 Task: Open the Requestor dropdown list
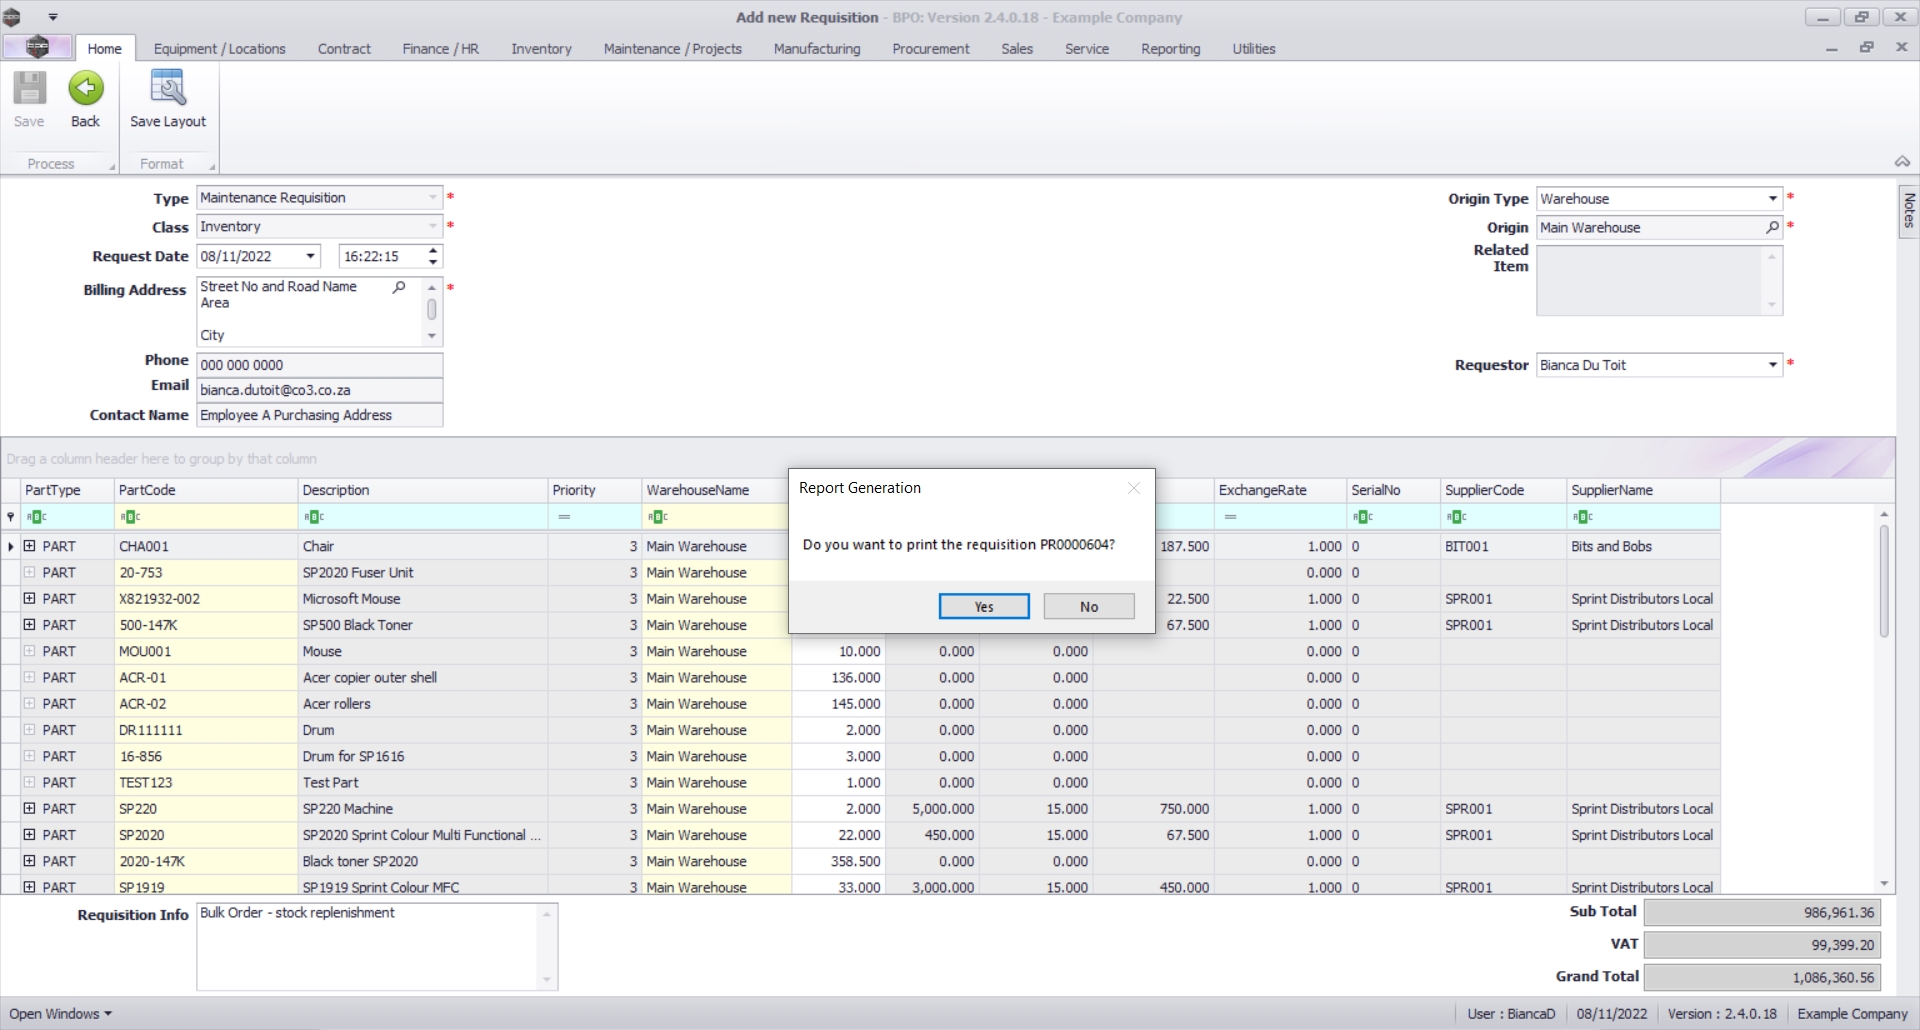[1772, 365]
